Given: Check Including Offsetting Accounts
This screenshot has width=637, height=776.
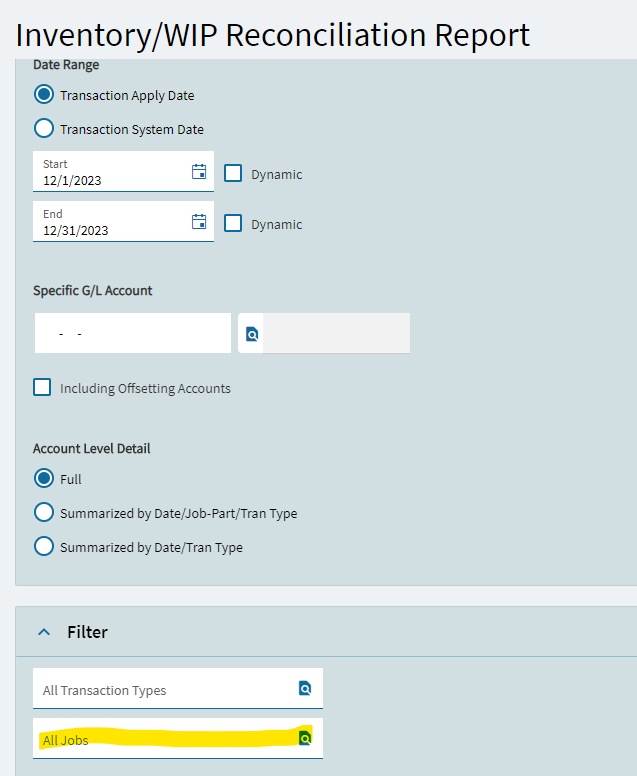Looking at the screenshot, I should click(x=42, y=387).
